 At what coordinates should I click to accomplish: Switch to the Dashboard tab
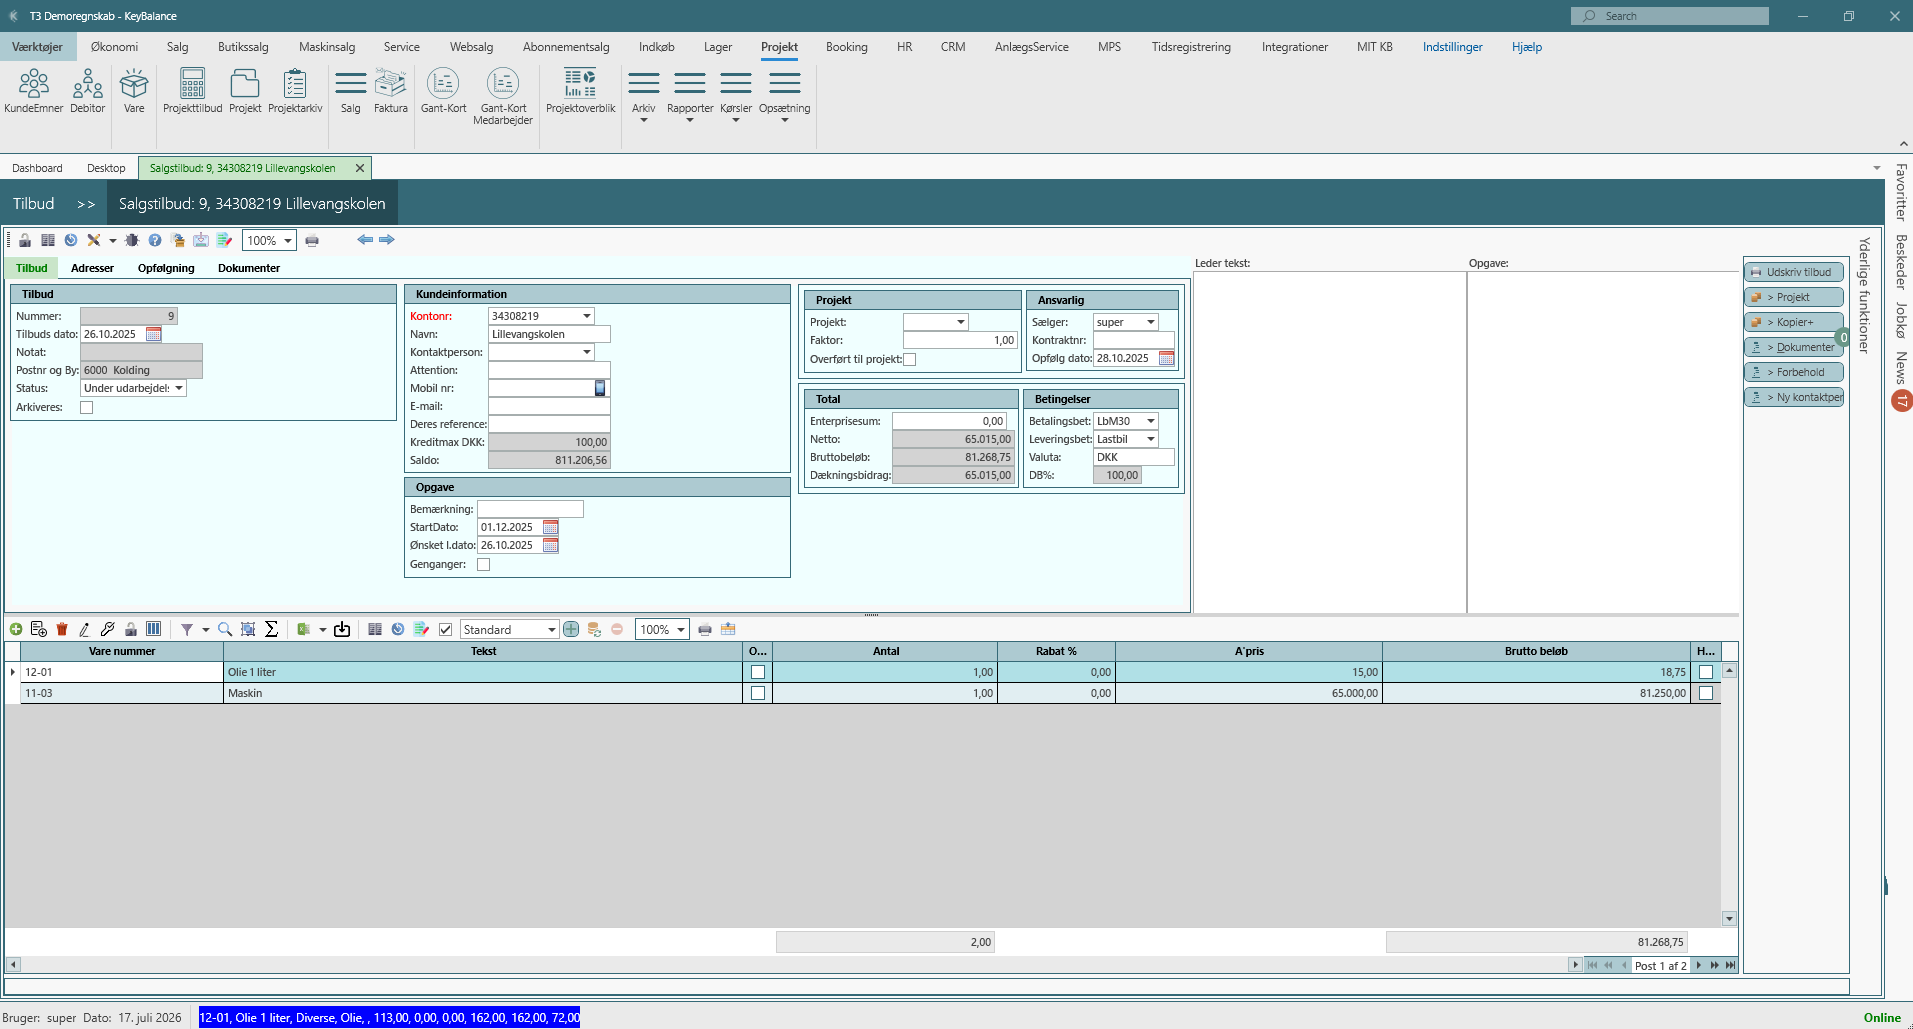coord(37,168)
